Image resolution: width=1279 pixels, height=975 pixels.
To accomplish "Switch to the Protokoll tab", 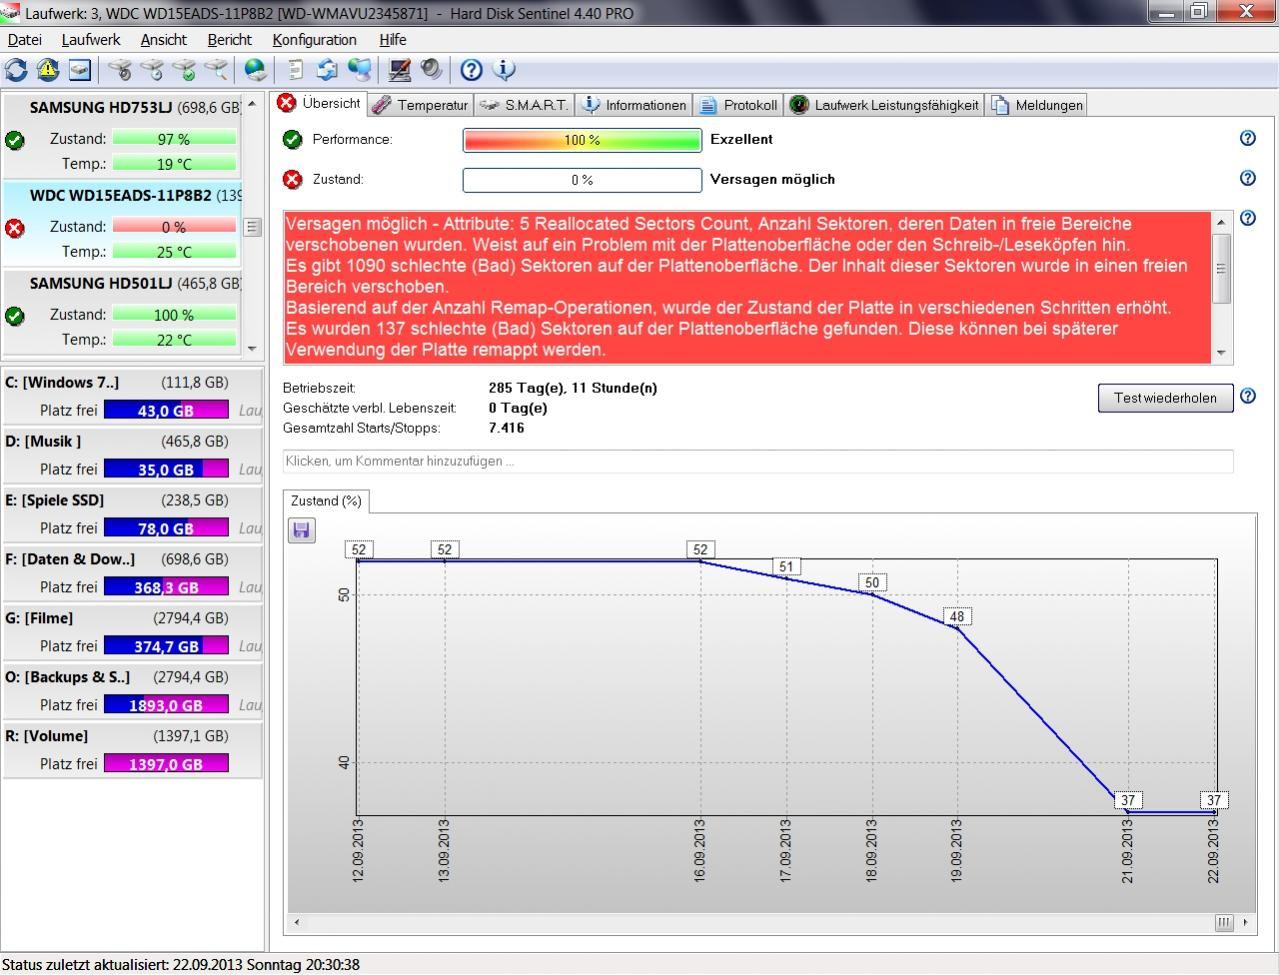I will tap(738, 105).
